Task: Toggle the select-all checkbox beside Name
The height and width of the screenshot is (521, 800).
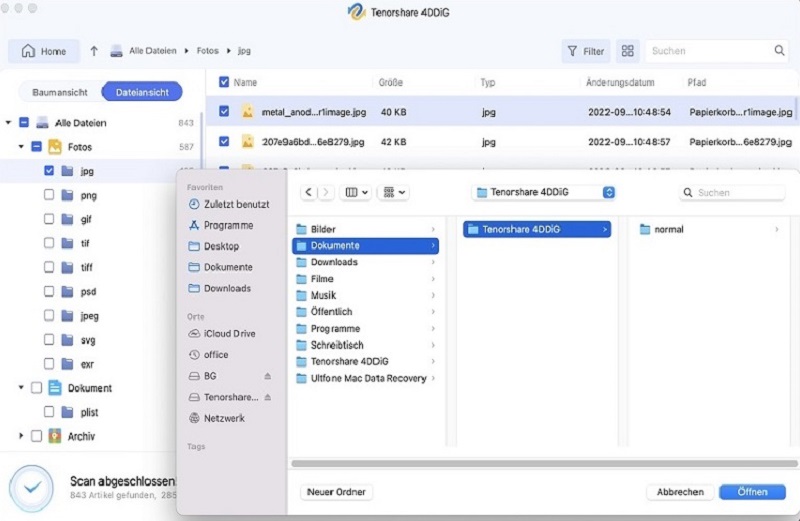Action: [x=223, y=82]
